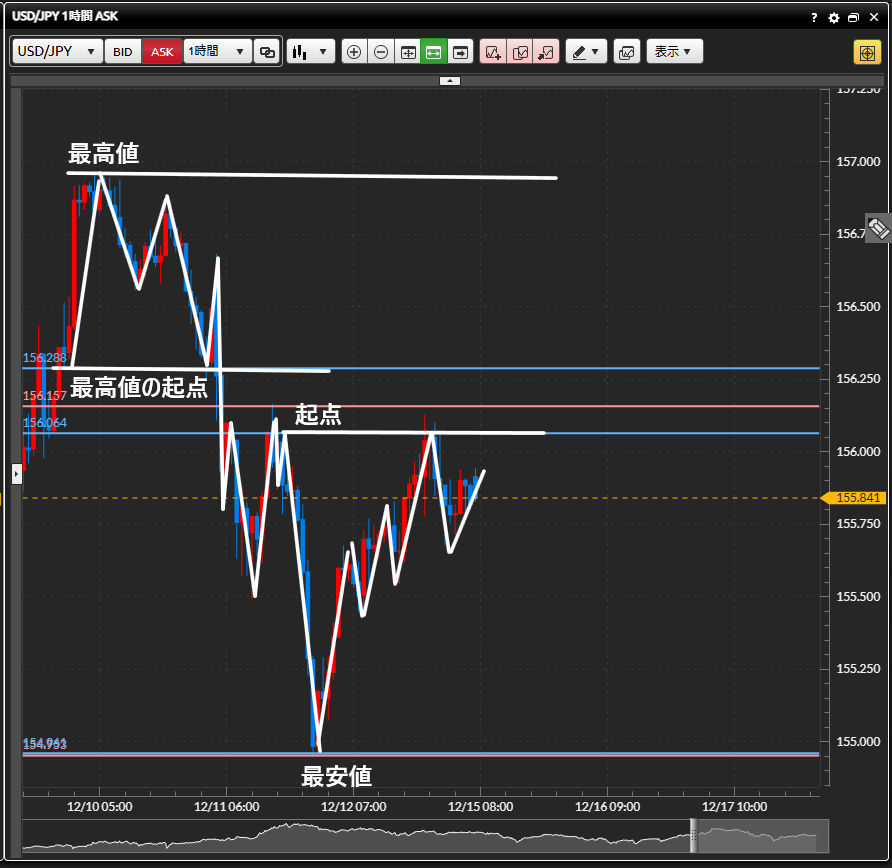Click the first pink order button

click(x=493, y=52)
